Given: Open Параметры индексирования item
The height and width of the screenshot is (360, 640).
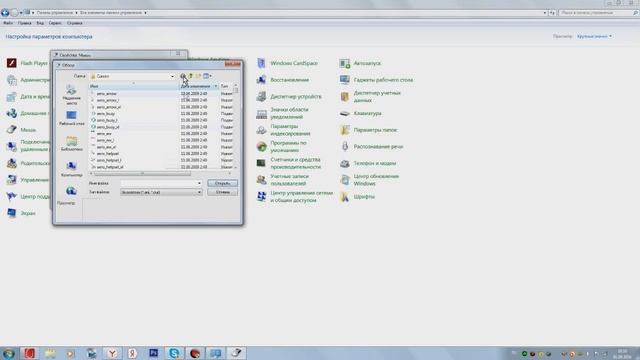Looking at the screenshot, I should 283,130.
